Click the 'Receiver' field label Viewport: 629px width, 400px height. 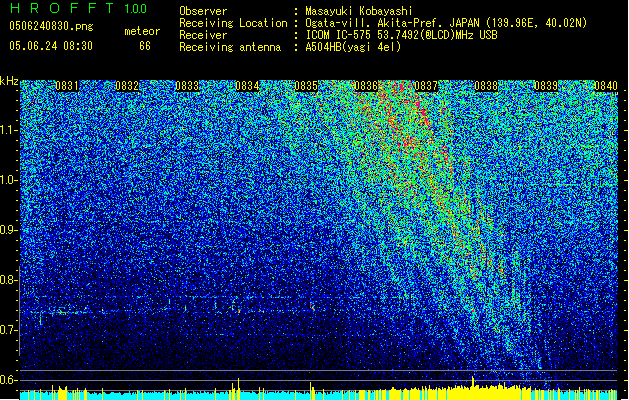point(203,35)
